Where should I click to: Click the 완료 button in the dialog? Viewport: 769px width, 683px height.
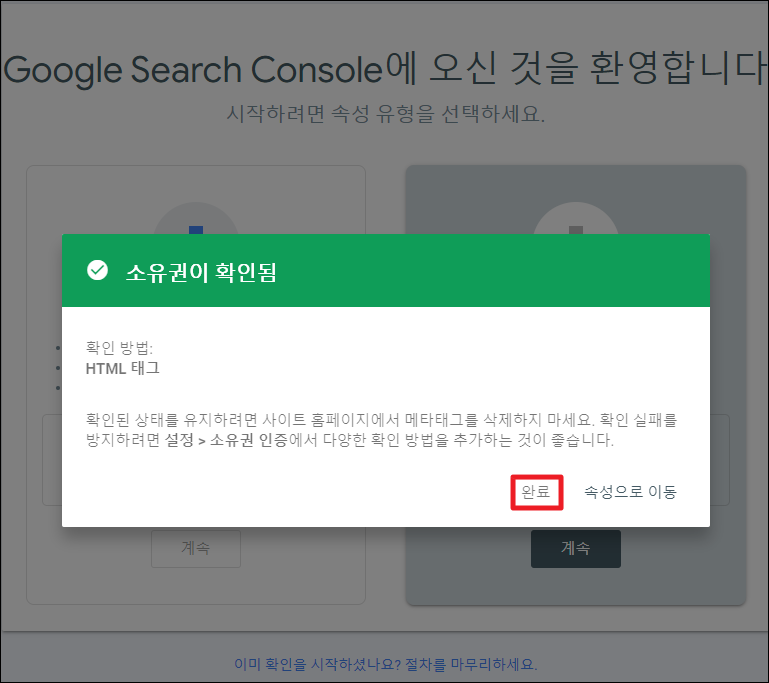pos(537,492)
